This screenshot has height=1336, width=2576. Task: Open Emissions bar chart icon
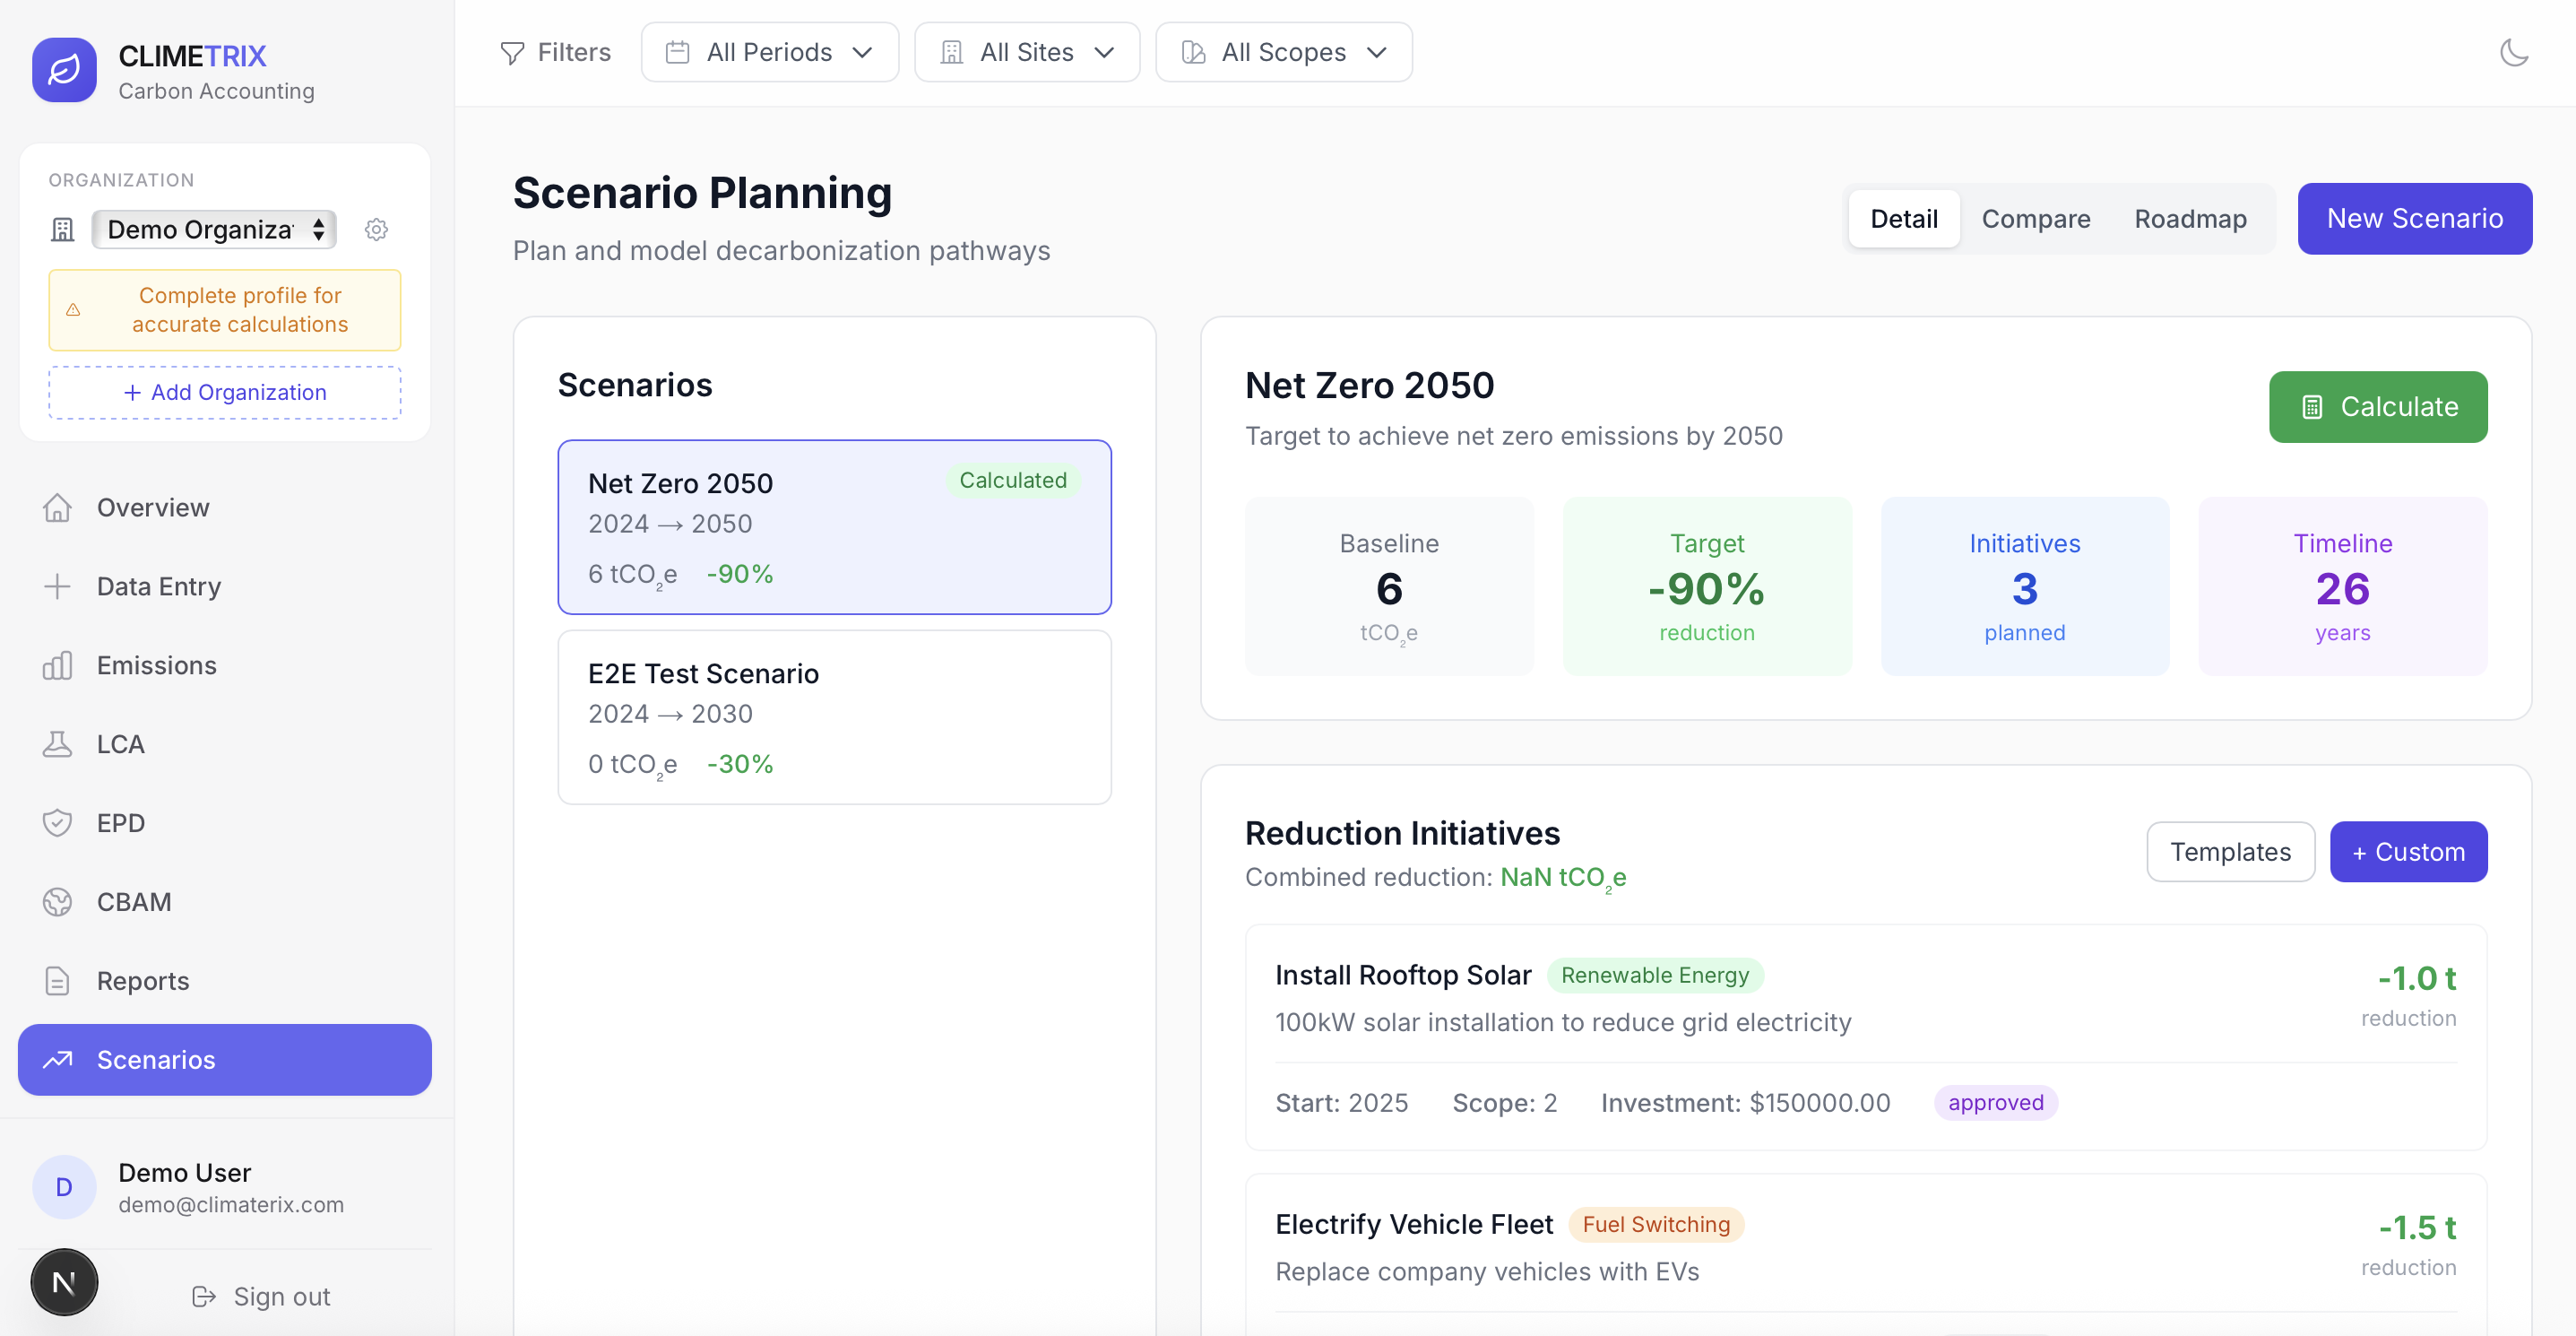click(x=57, y=665)
